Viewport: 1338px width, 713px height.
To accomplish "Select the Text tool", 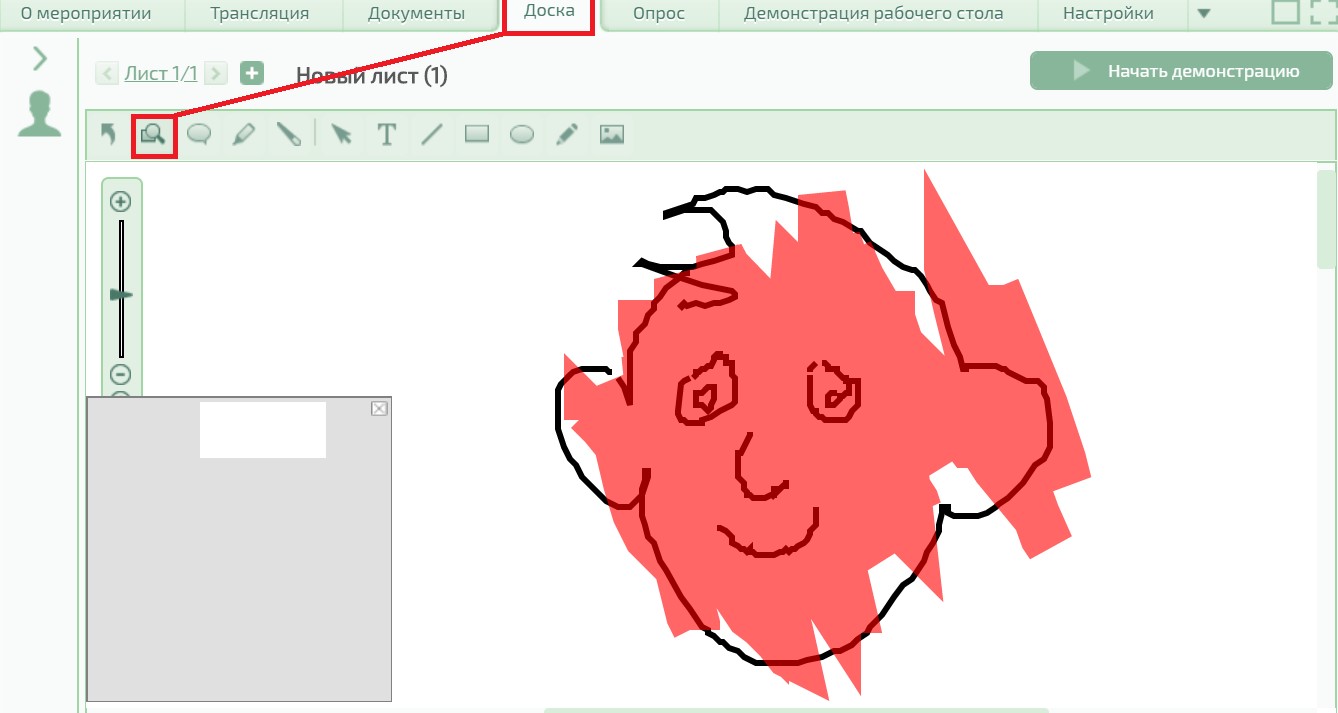I will tap(387, 134).
